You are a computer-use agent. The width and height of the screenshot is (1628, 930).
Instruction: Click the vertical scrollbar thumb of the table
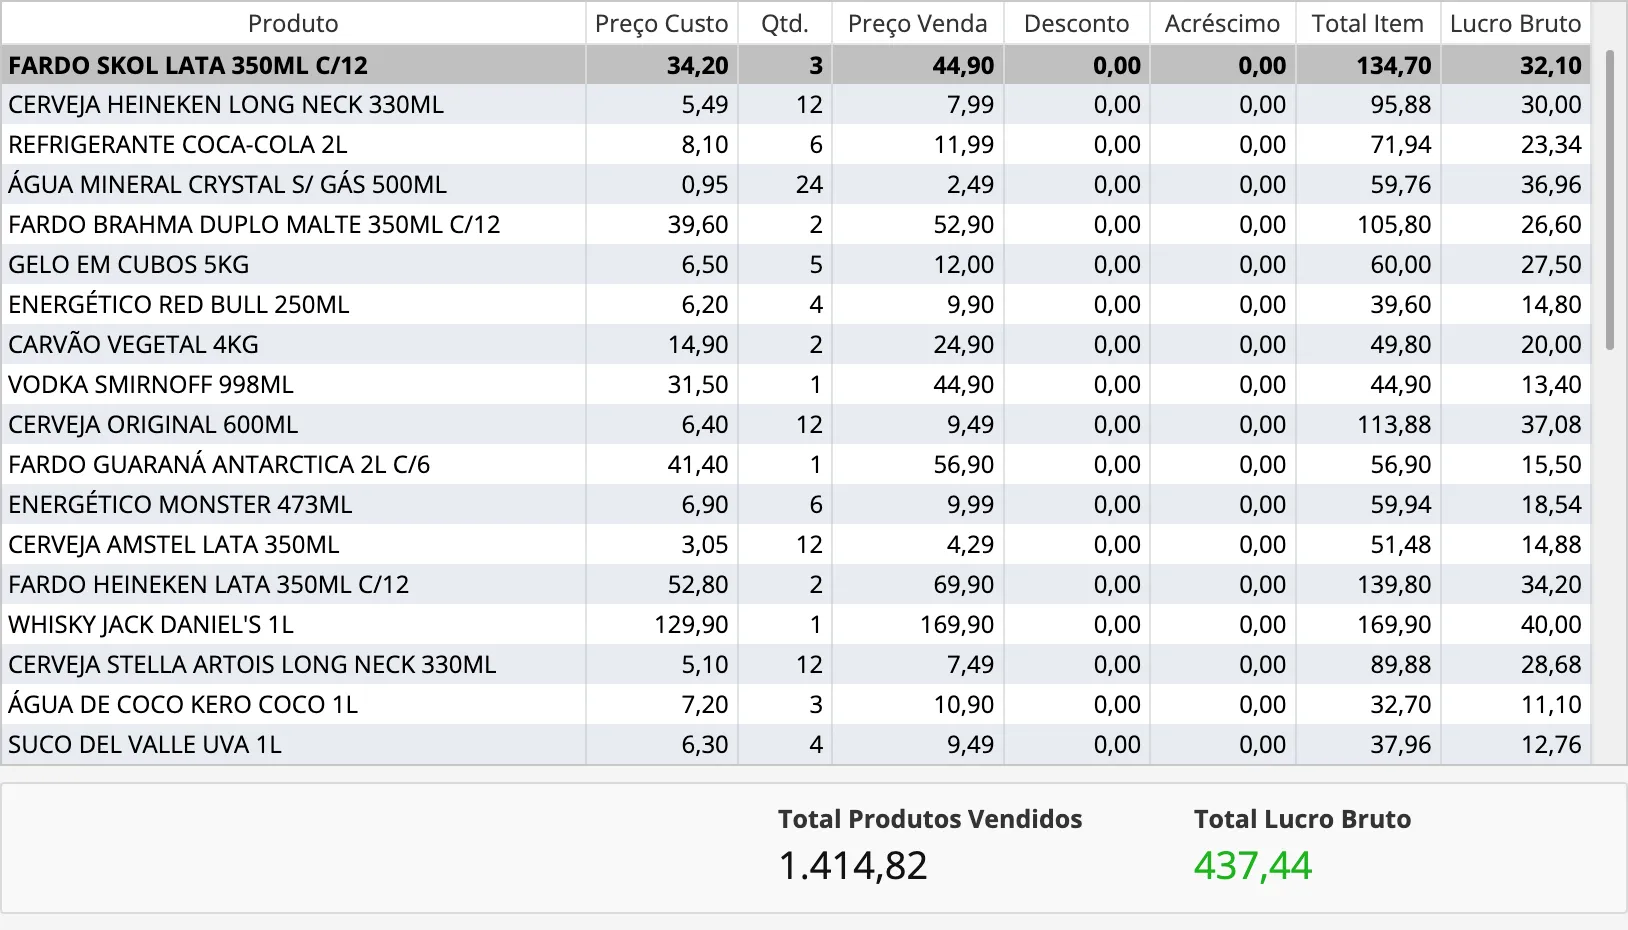point(1609,200)
